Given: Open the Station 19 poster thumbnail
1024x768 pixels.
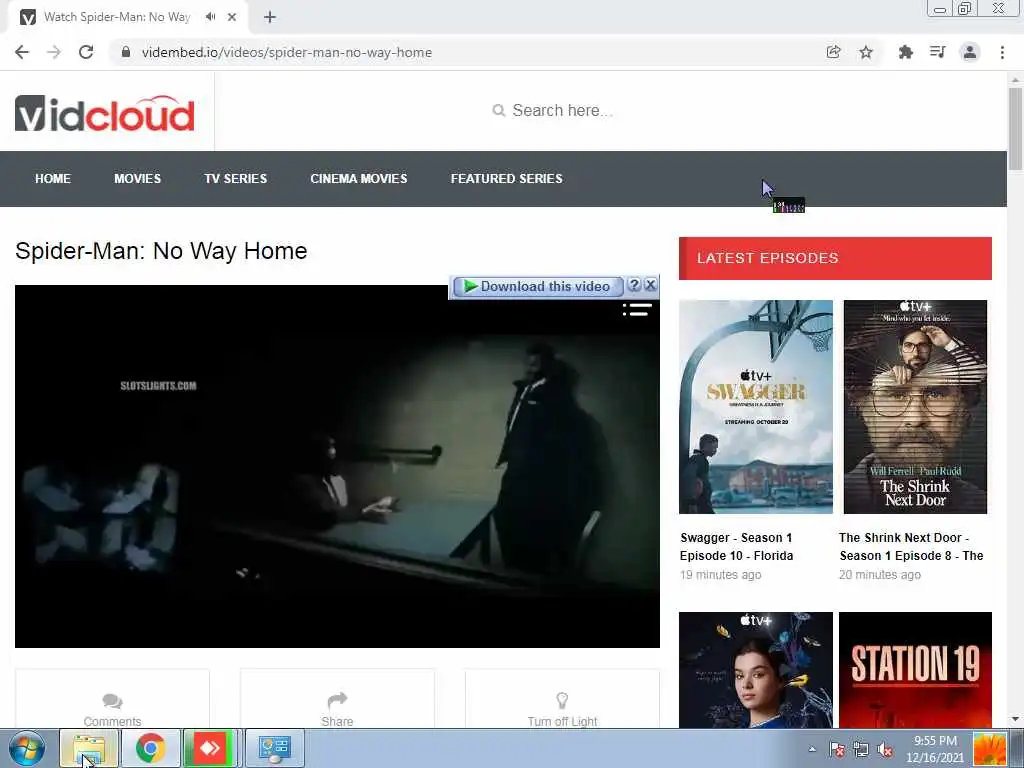Looking at the screenshot, I should click(915, 670).
